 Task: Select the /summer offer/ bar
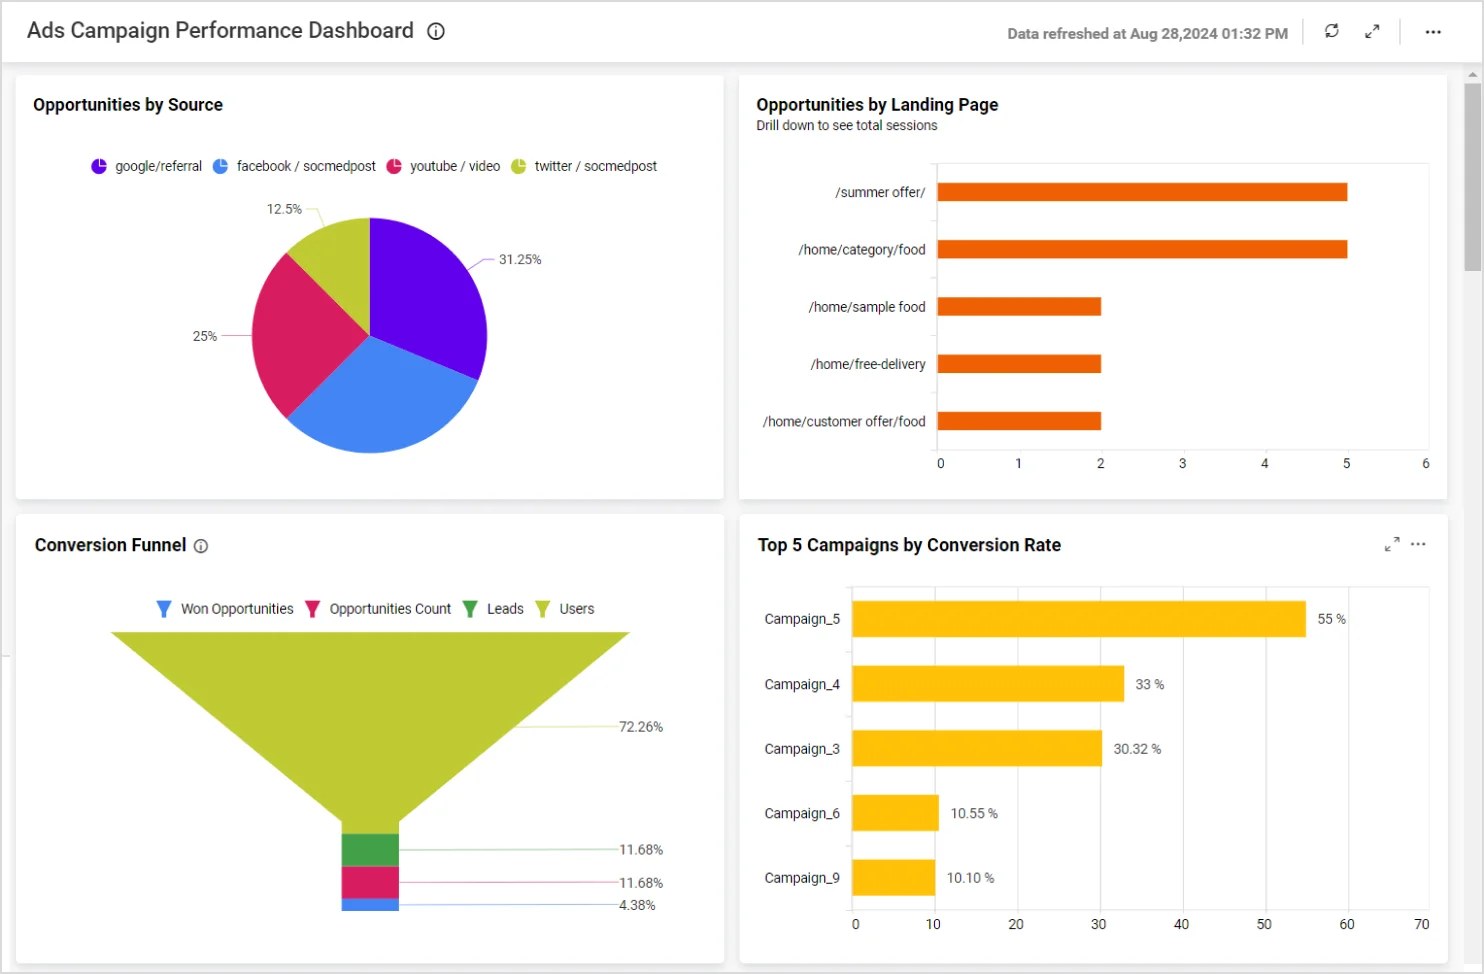(1141, 192)
